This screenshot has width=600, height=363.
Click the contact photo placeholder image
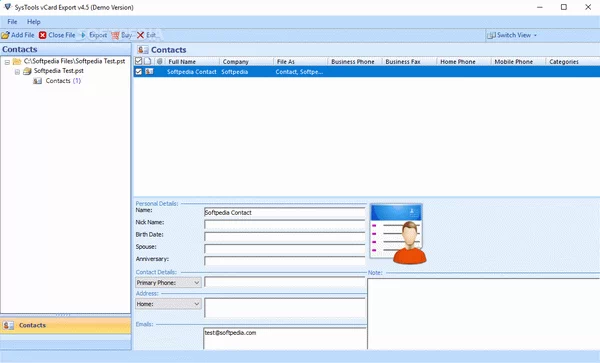tap(398, 234)
